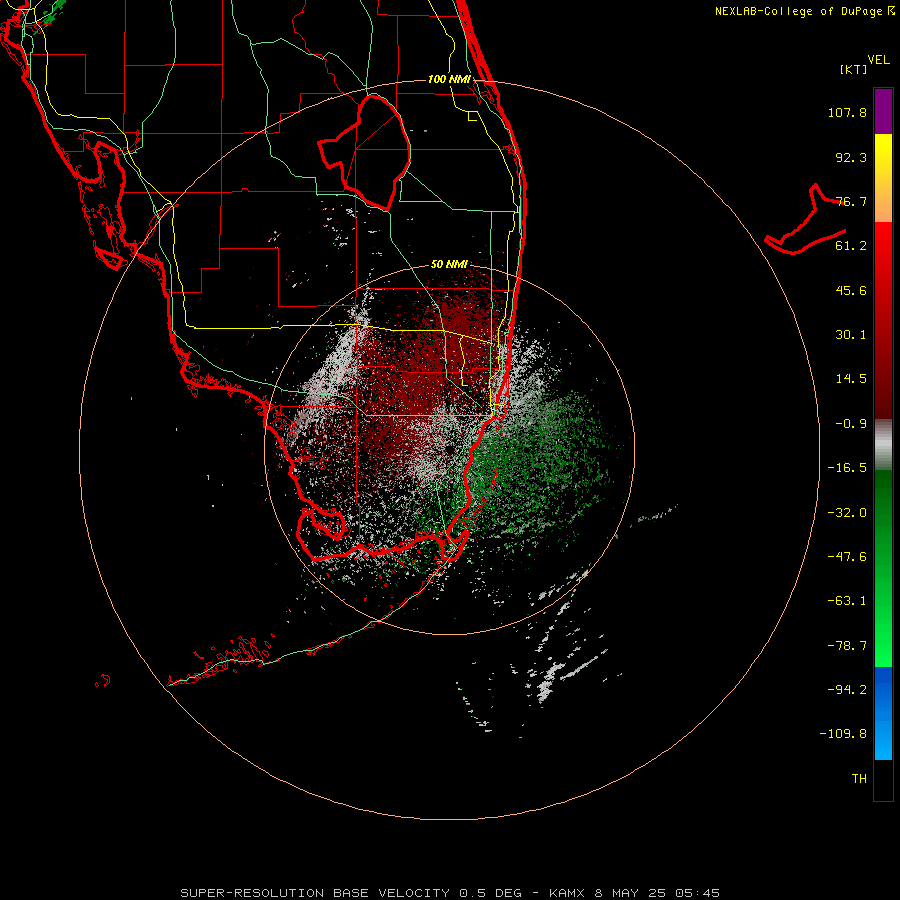This screenshot has height=900, width=900.
Task: Click the -47.6 velocity scale value
Action: pyautogui.click(x=847, y=557)
